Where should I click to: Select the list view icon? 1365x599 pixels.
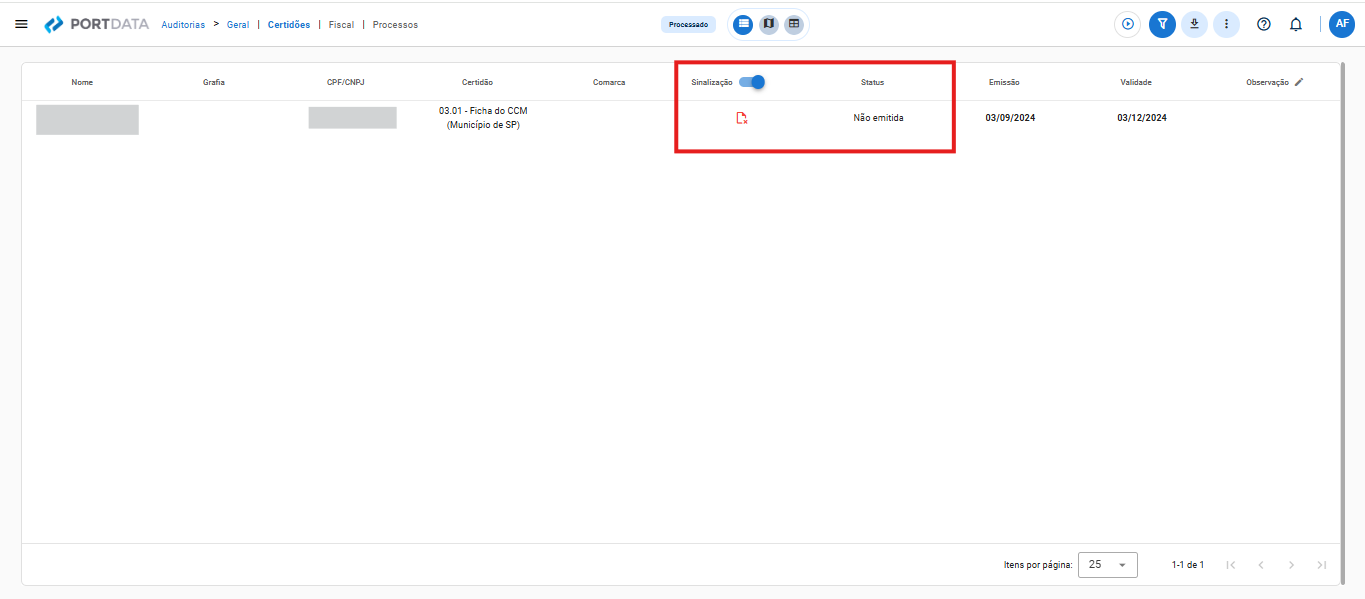point(743,24)
